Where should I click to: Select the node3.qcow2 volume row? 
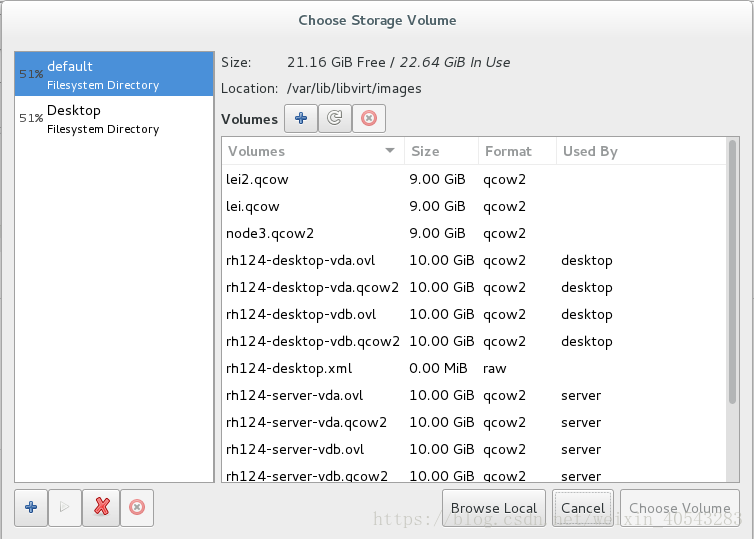[x=474, y=233]
